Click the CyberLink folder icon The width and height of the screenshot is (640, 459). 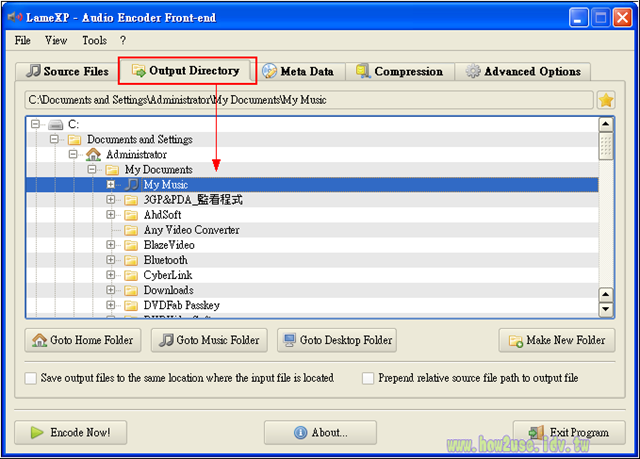(x=131, y=275)
